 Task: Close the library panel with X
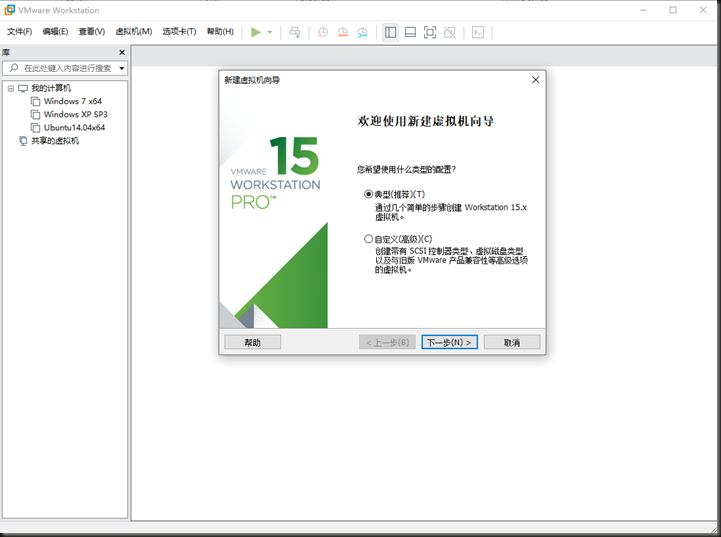pyautogui.click(x=122, y=52)
